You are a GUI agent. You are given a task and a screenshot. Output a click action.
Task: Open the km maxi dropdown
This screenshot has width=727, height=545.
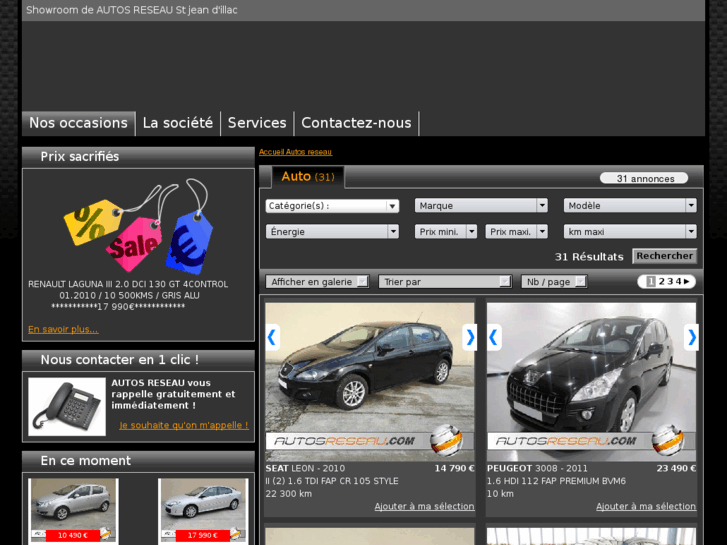click(x=630, y=232)
